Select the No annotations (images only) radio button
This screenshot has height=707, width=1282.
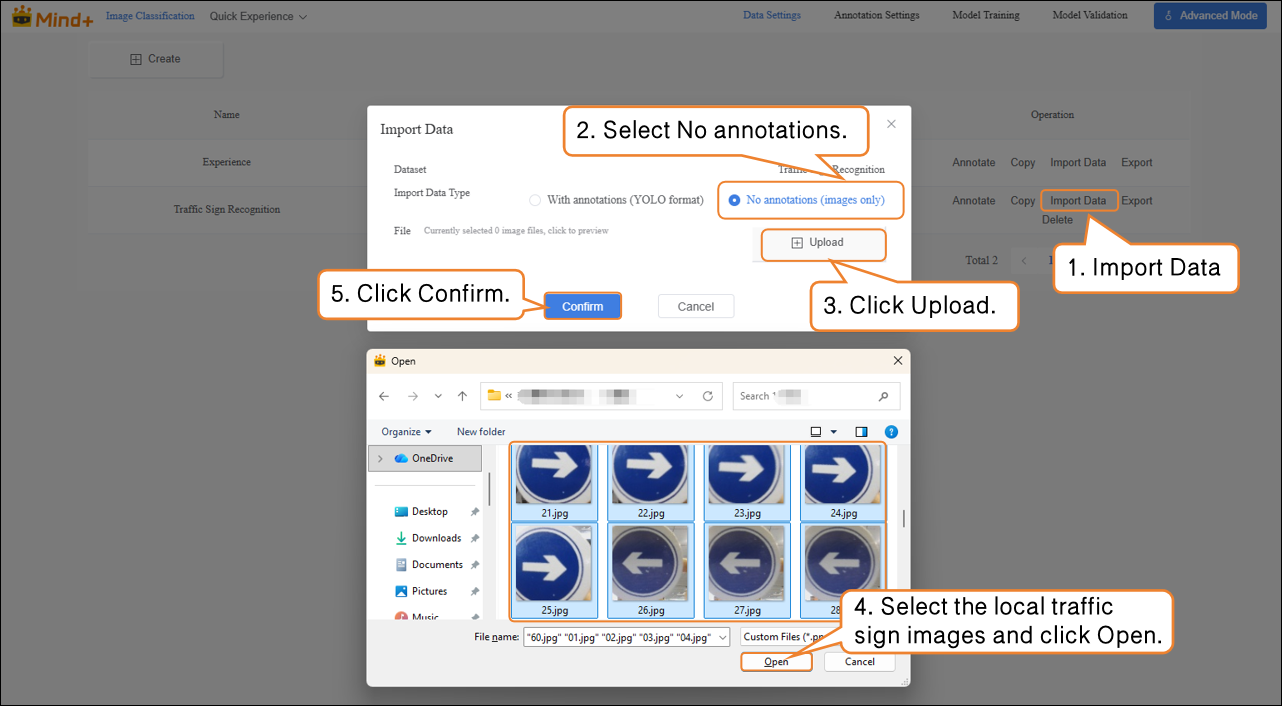click(x=735, y=200)
